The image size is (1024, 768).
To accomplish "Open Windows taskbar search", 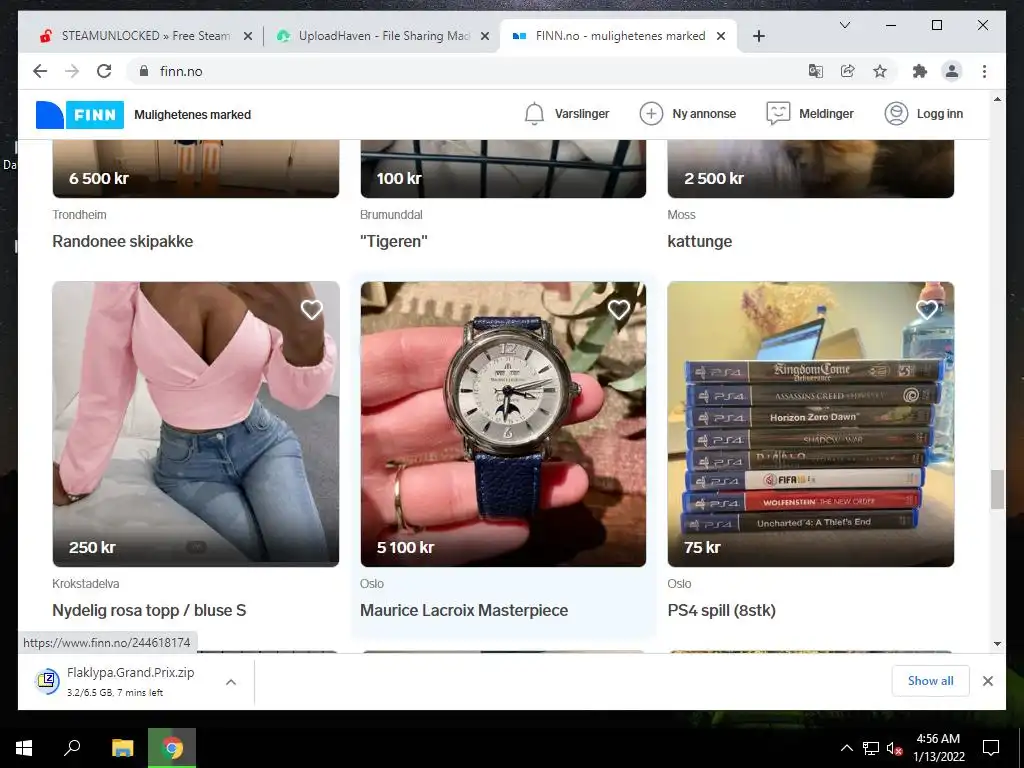I will [72, 748].
